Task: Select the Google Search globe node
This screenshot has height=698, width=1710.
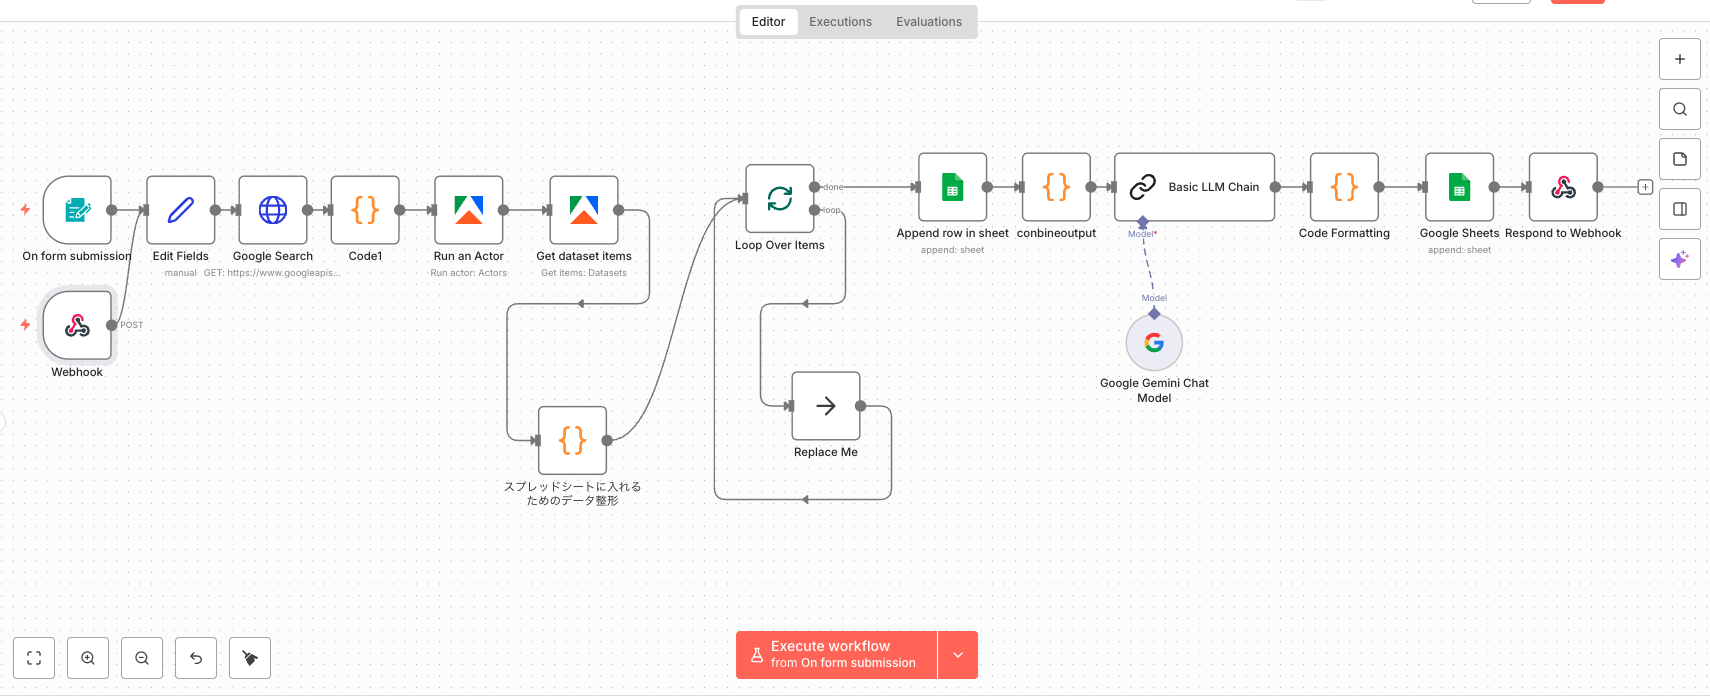Action: [273, 210]
